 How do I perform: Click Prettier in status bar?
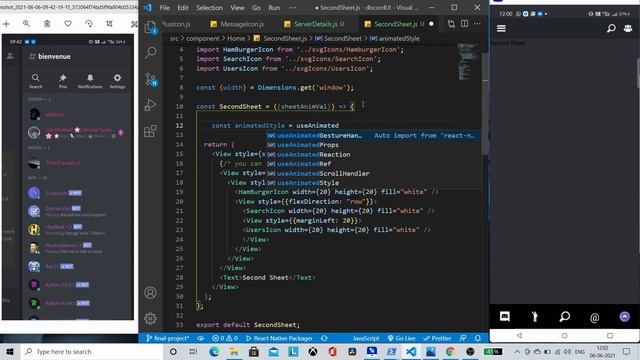(438, 338)
